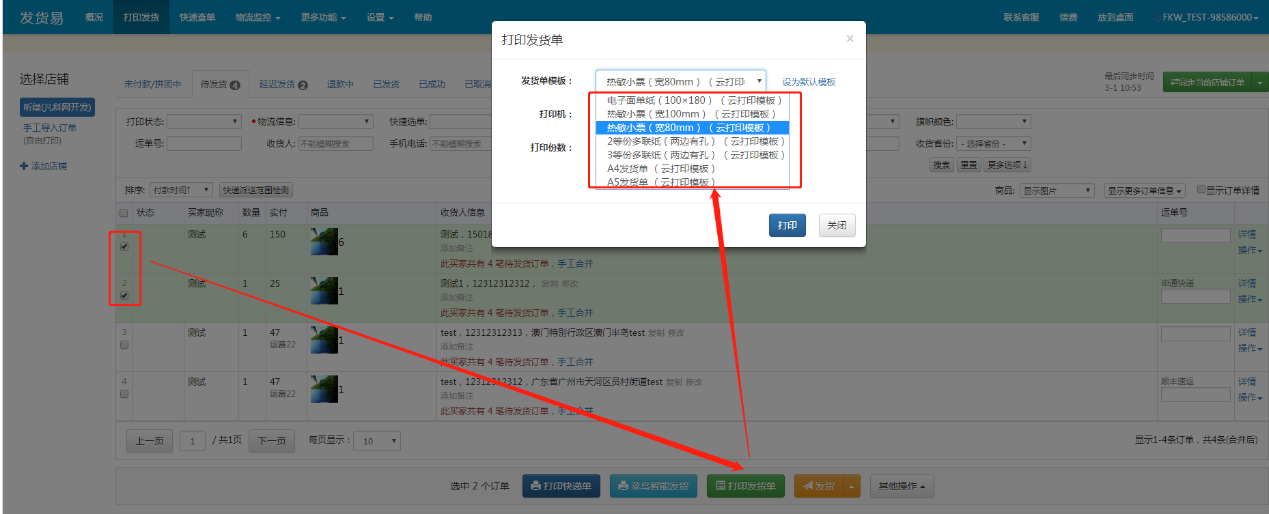Select 电子面单纸 (100×180) template option
This screenshot has height=514, width=1269.
[x=692, y=101]
